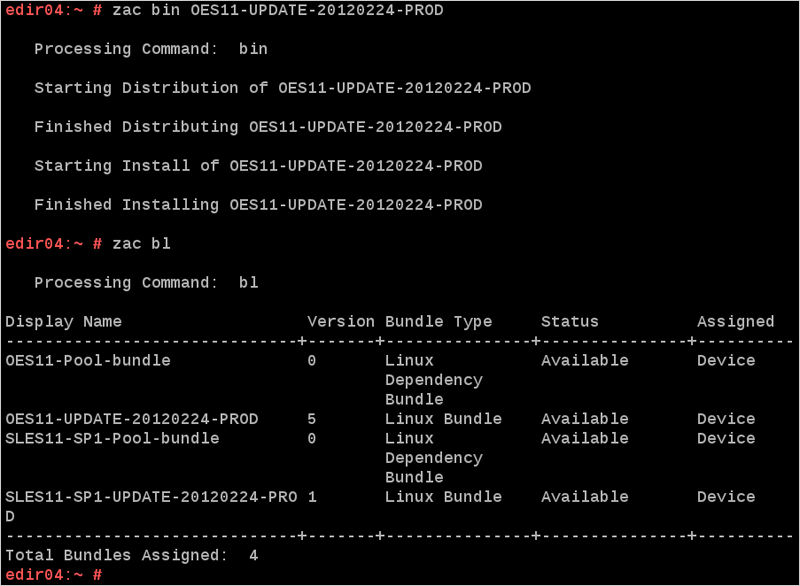This screenshot has width=800, height=586.
Task: Click the 'Assigned' column header
Action: point(735,322)
